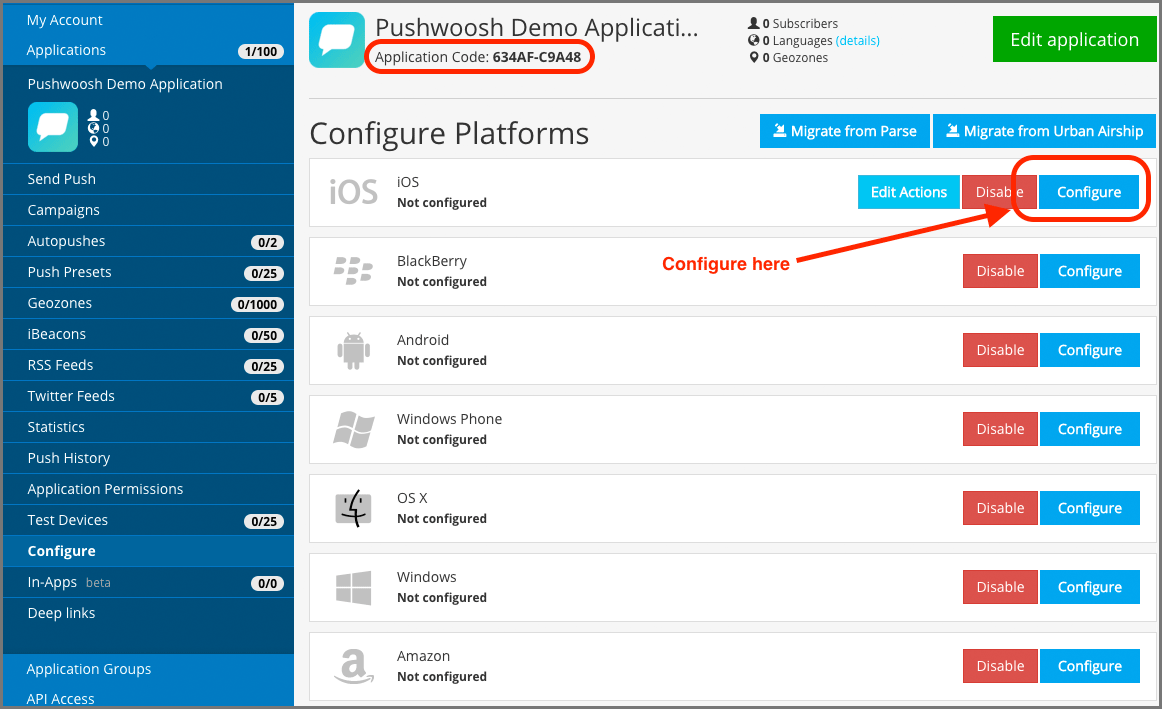Image resolution: width=1162 pixels, height=709 pixels.
Task: Configure the OS X platform
Action: point(1089,508)
